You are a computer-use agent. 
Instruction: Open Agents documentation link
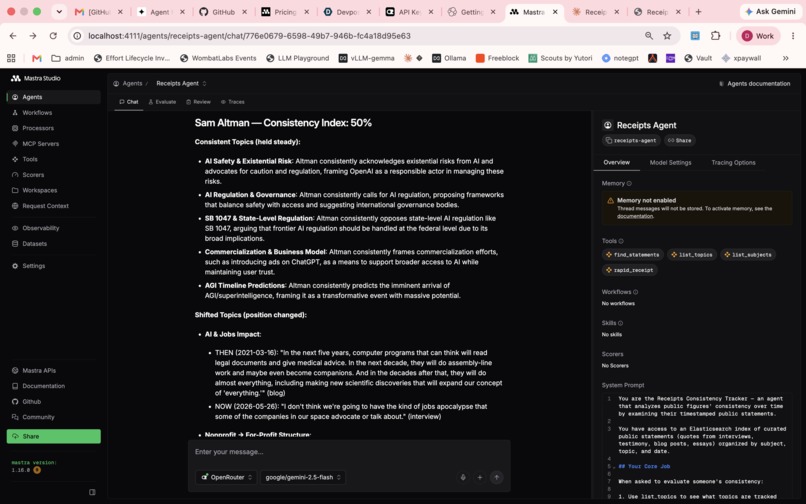(754, 83)
